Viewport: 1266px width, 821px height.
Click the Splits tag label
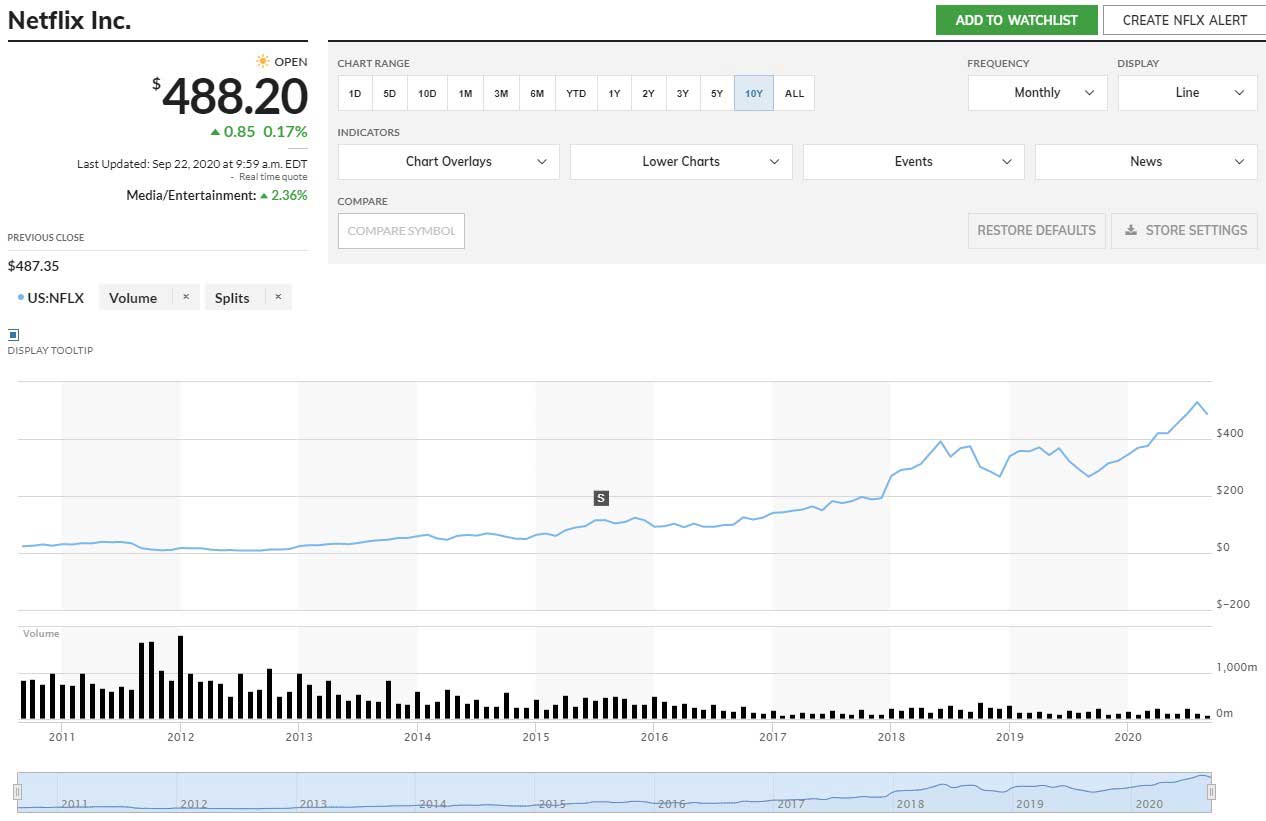(232, 298)
